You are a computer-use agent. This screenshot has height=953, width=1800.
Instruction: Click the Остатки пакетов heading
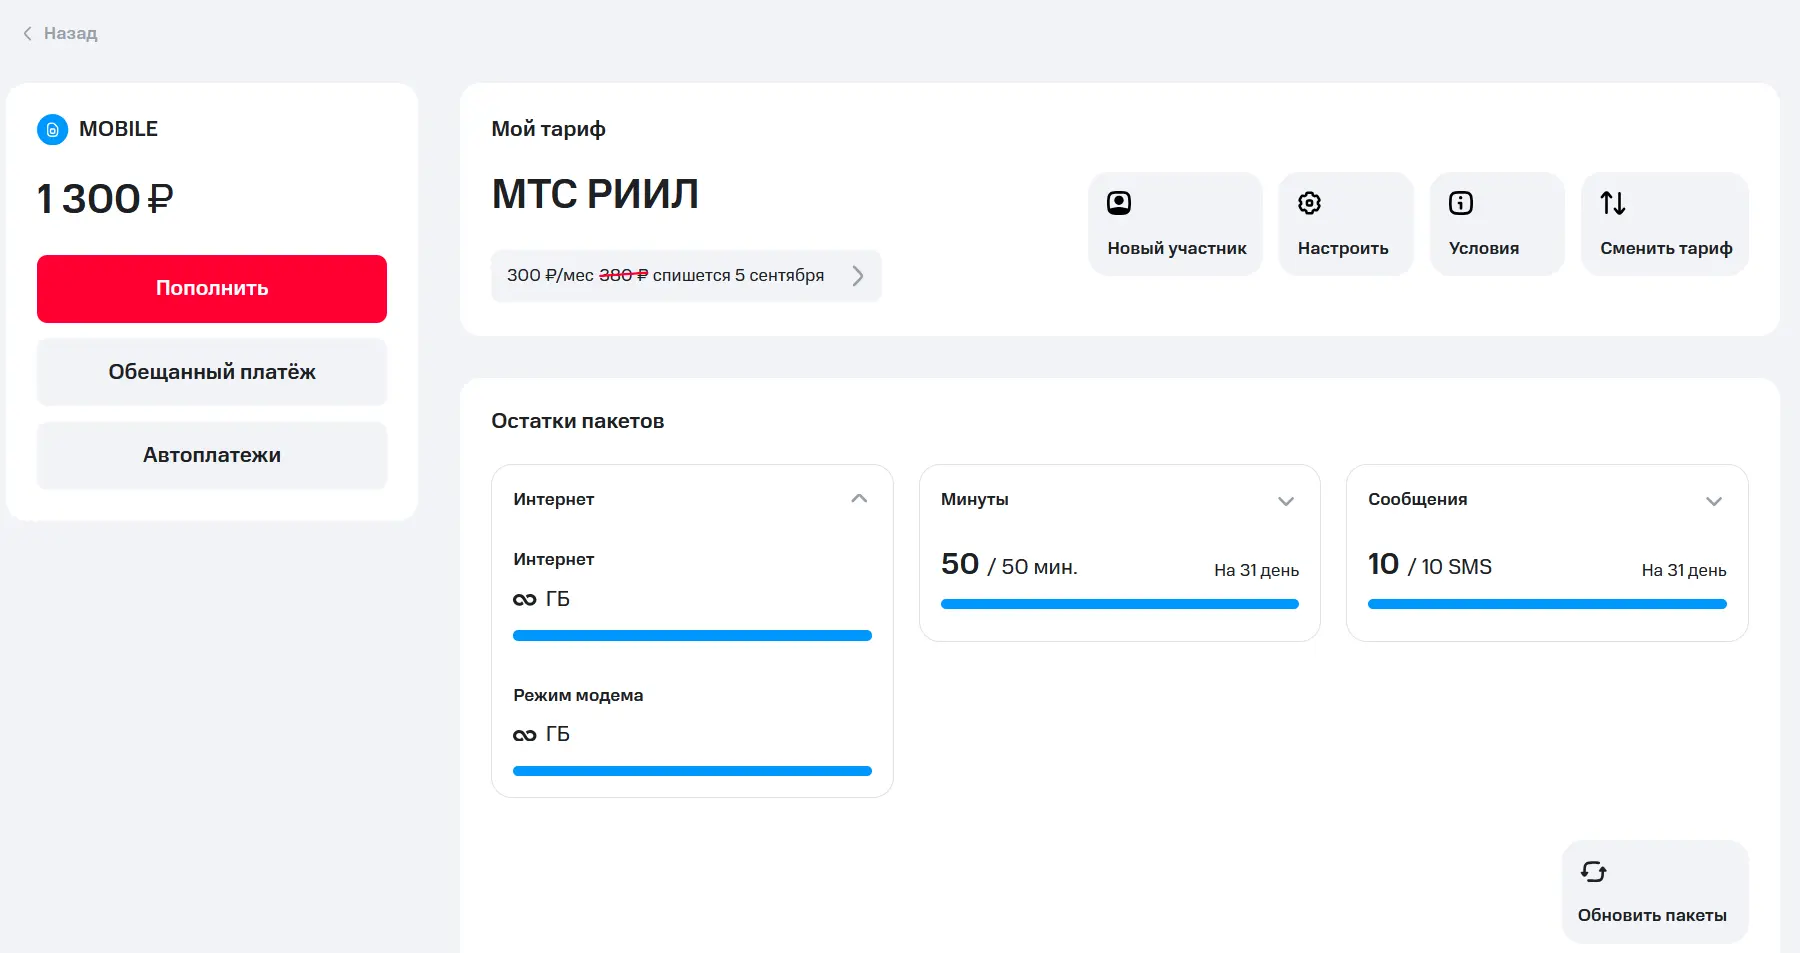[578, 421]
